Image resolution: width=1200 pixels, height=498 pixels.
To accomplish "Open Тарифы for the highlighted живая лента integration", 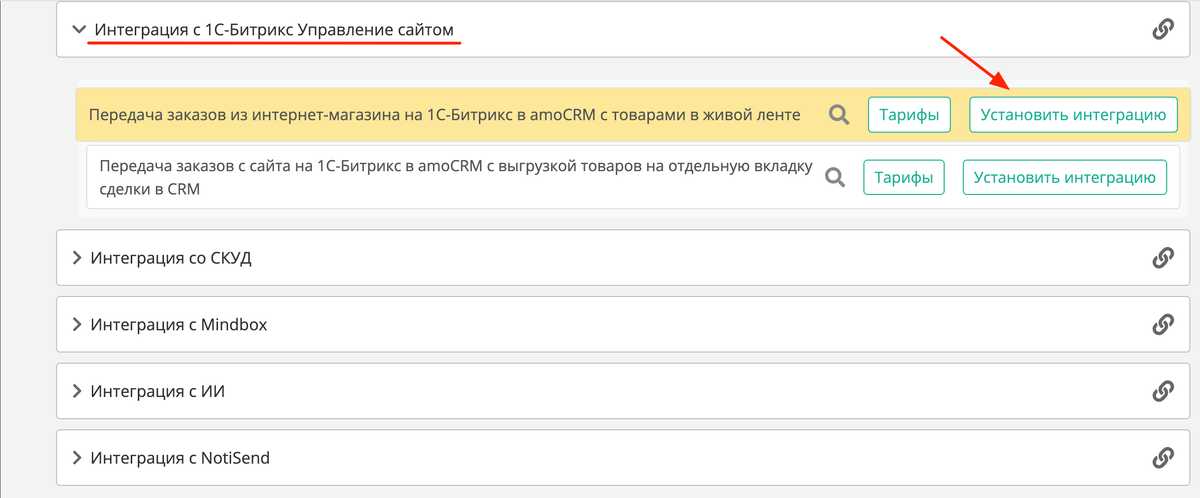I will (x=908, y=115).
